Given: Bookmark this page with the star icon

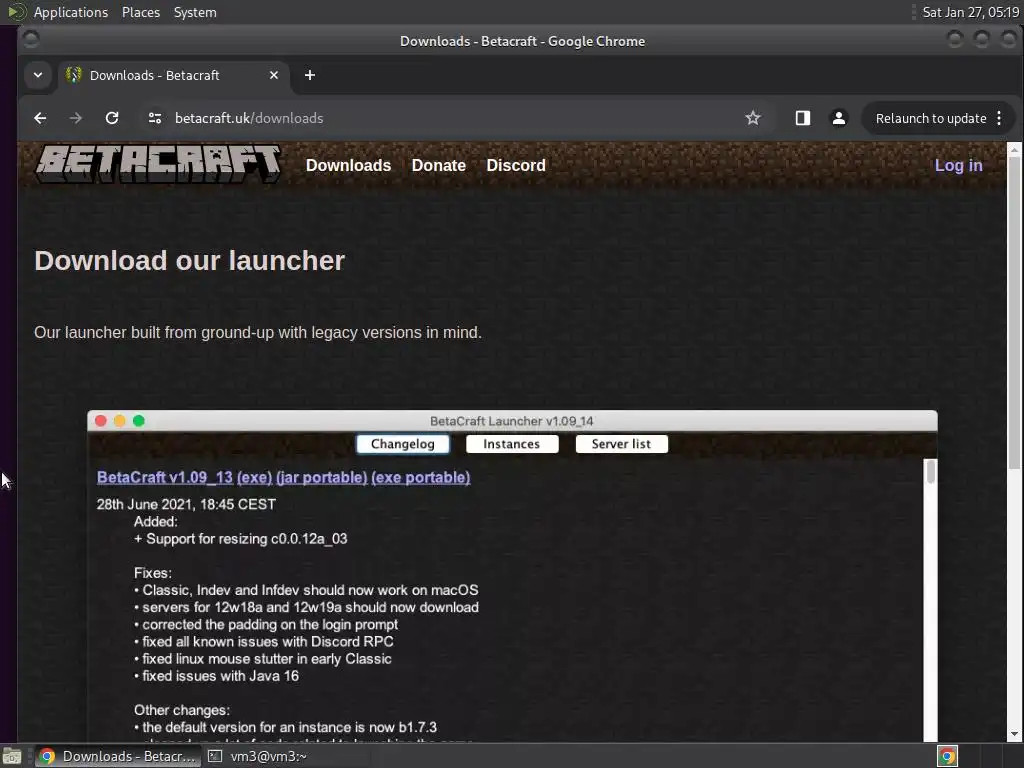Looking at the screenshot, I should pos(753,118).
